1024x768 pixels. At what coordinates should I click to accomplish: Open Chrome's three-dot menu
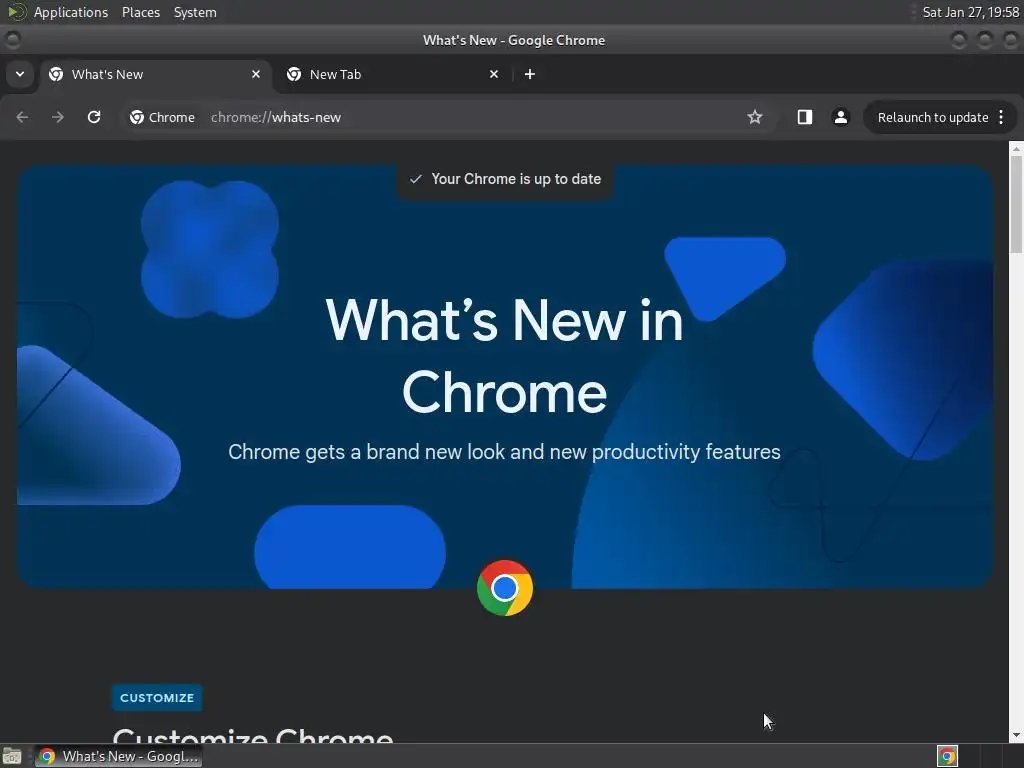[1001, 117]
